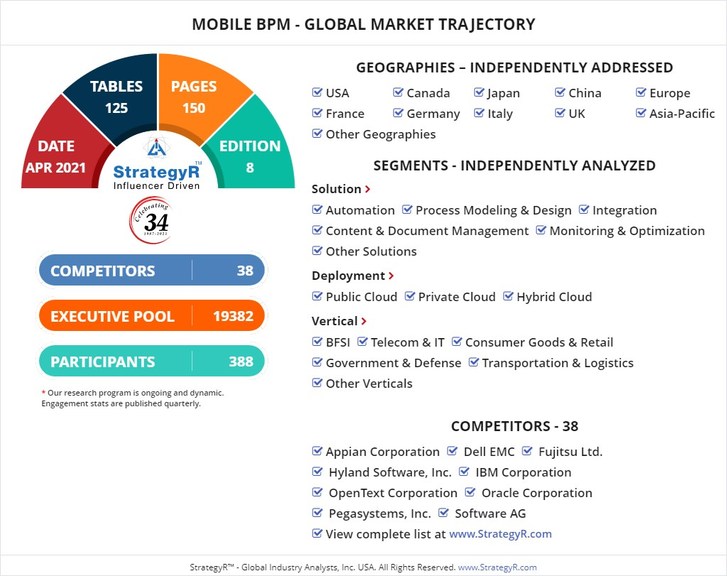
Task: Click the Public Cloud checkmark icon
Action: click(x=317, y=296)
